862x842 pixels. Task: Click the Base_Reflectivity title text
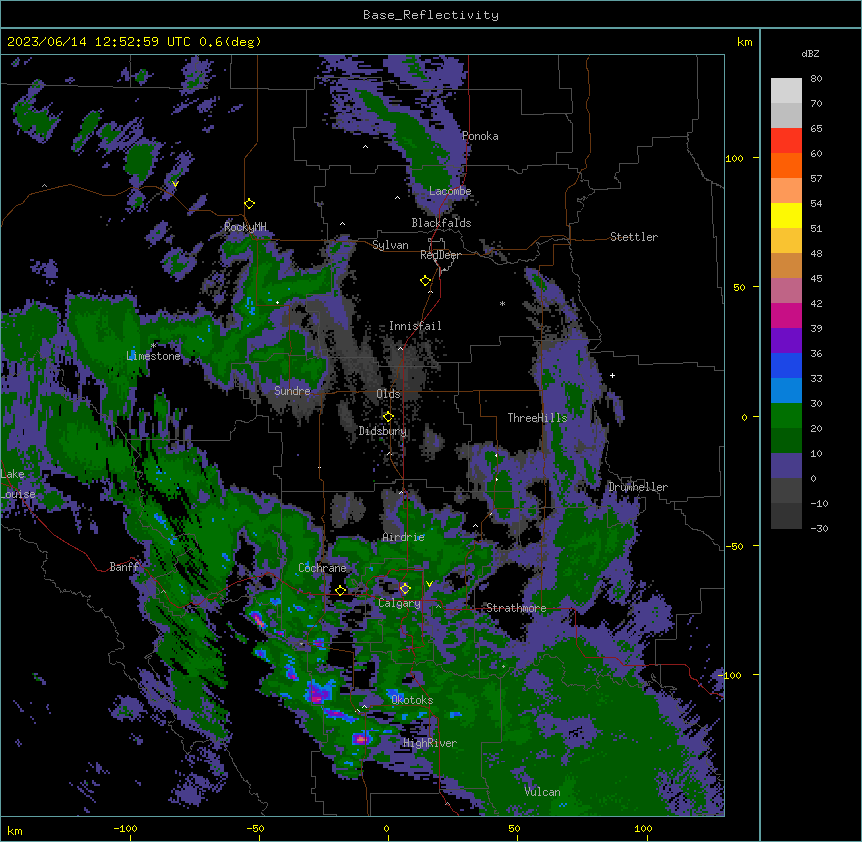[431, 15]
